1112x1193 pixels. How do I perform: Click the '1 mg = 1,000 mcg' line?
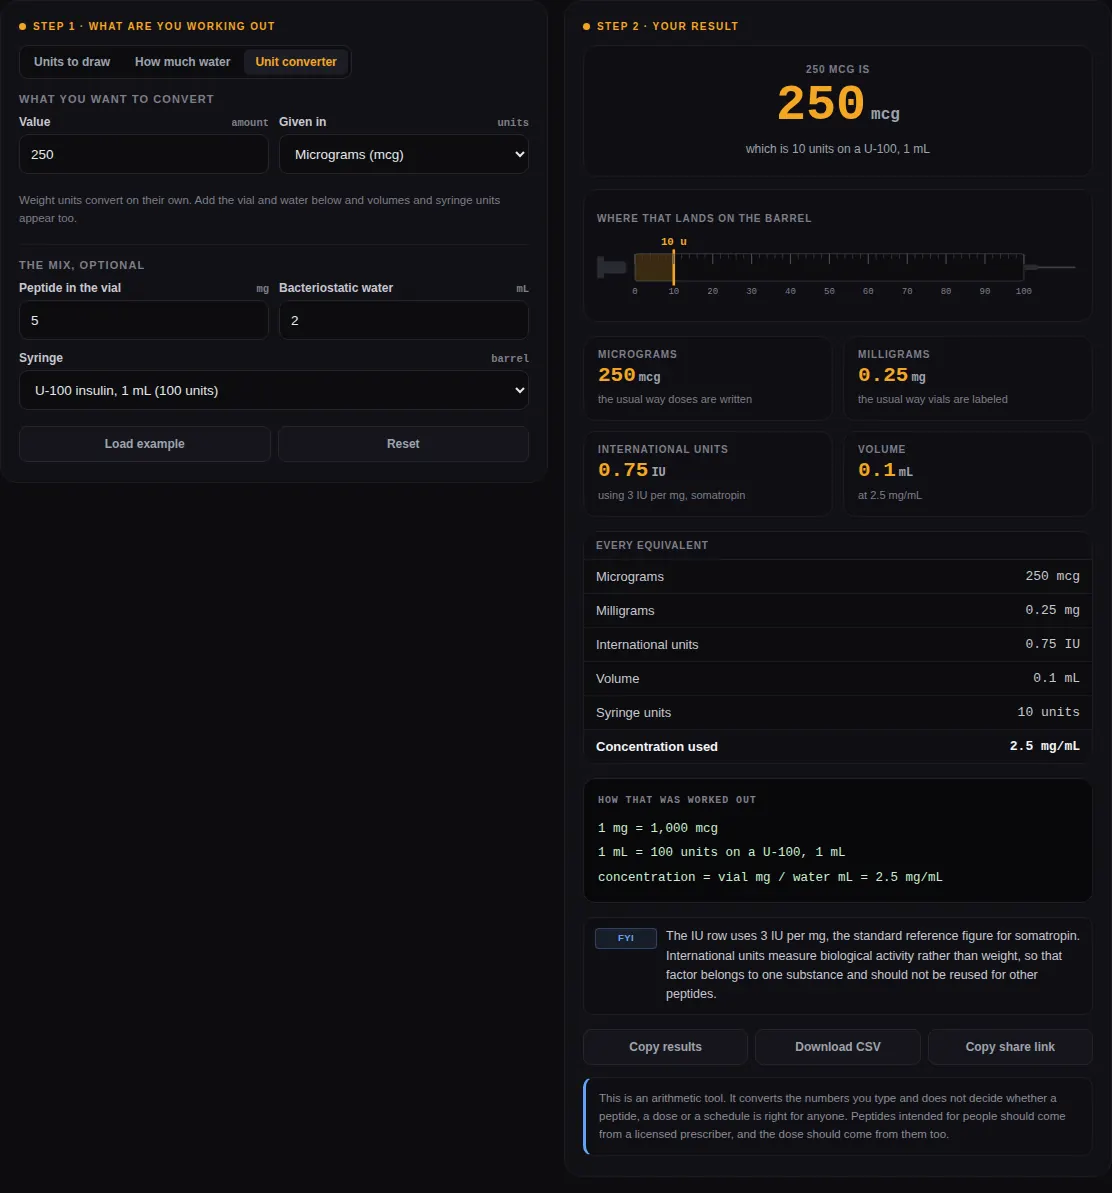point(658,828)
